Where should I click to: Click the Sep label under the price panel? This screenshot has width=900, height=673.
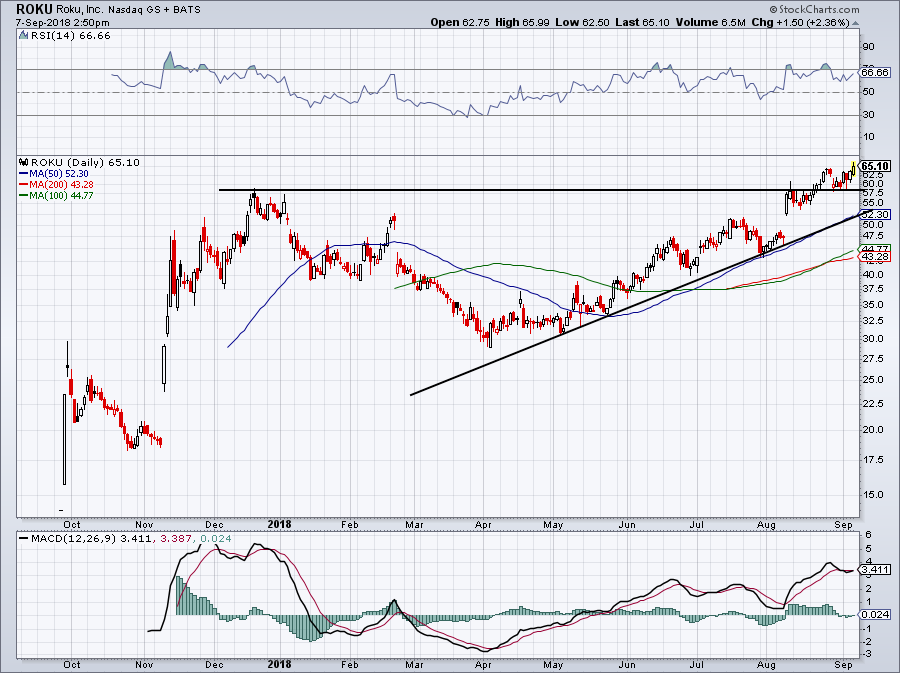pos(843,525)
